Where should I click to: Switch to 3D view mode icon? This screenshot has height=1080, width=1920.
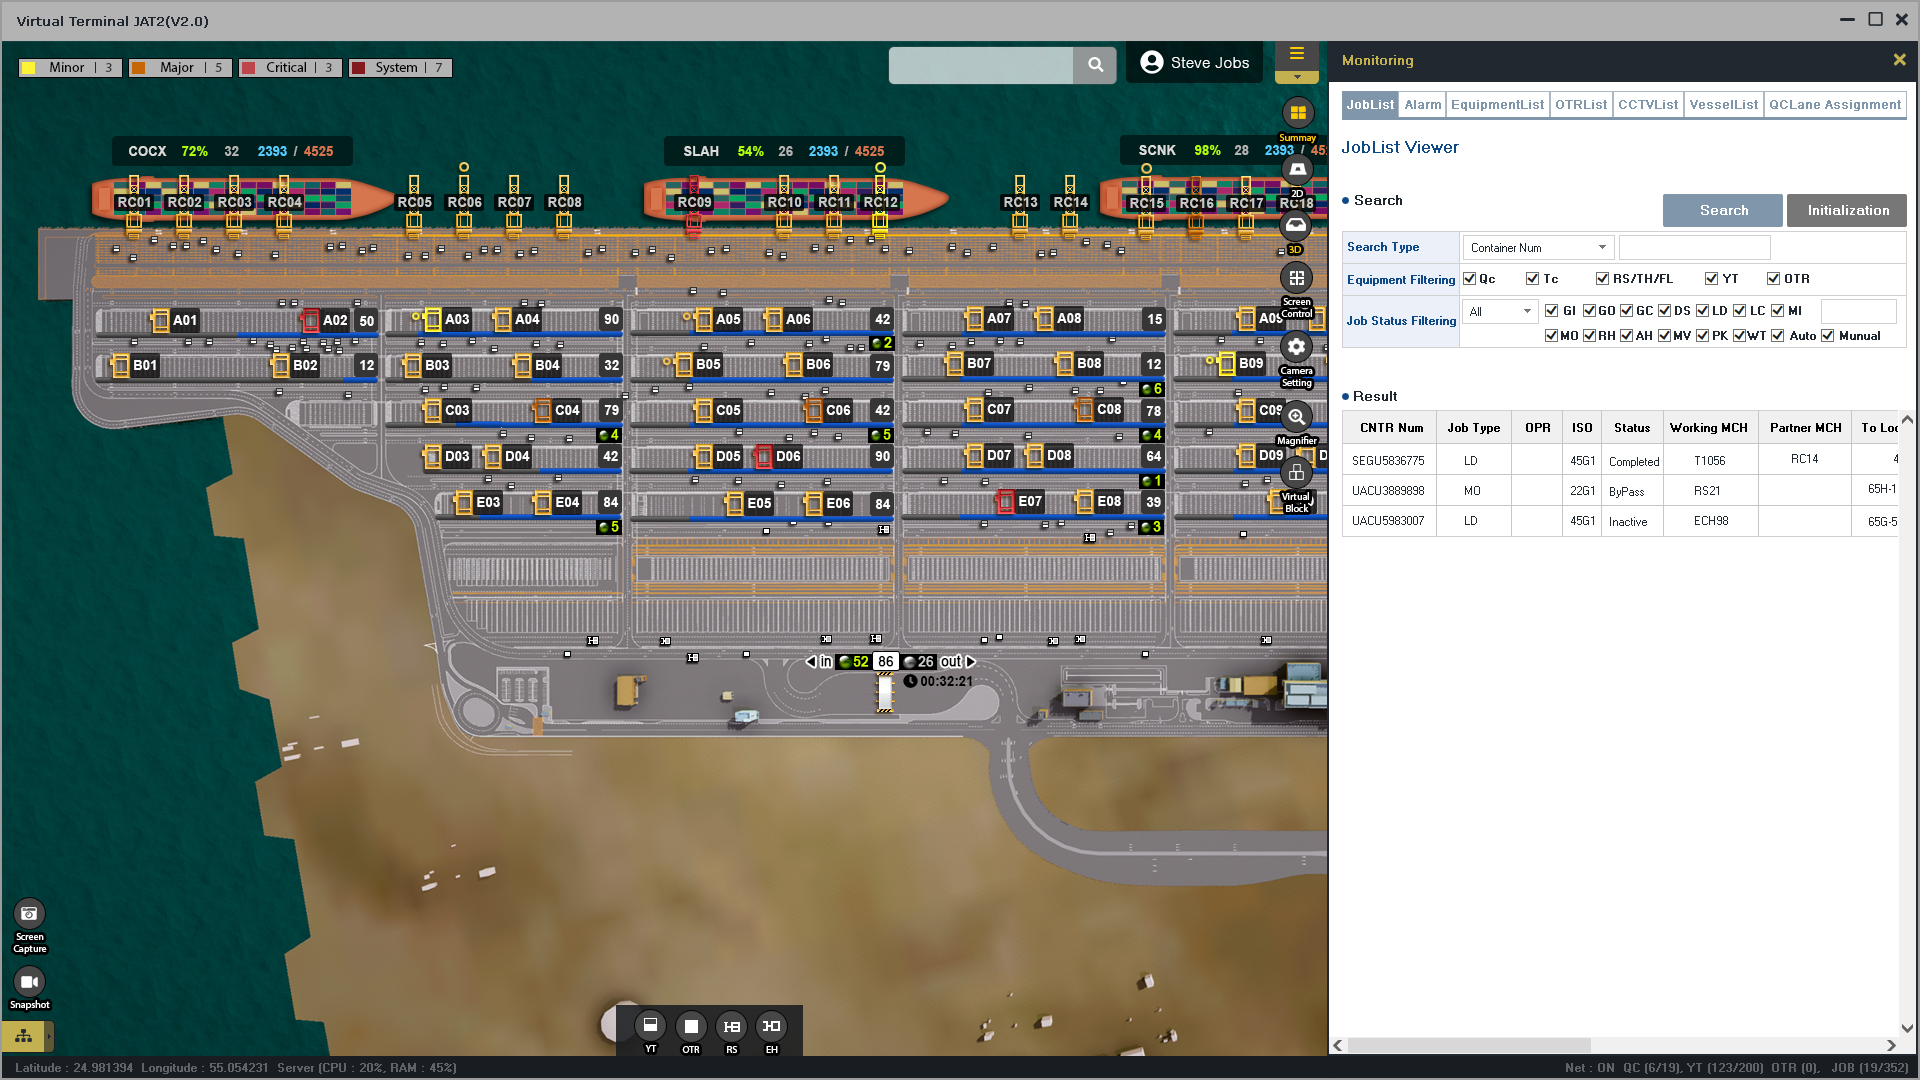(1296, 226)
